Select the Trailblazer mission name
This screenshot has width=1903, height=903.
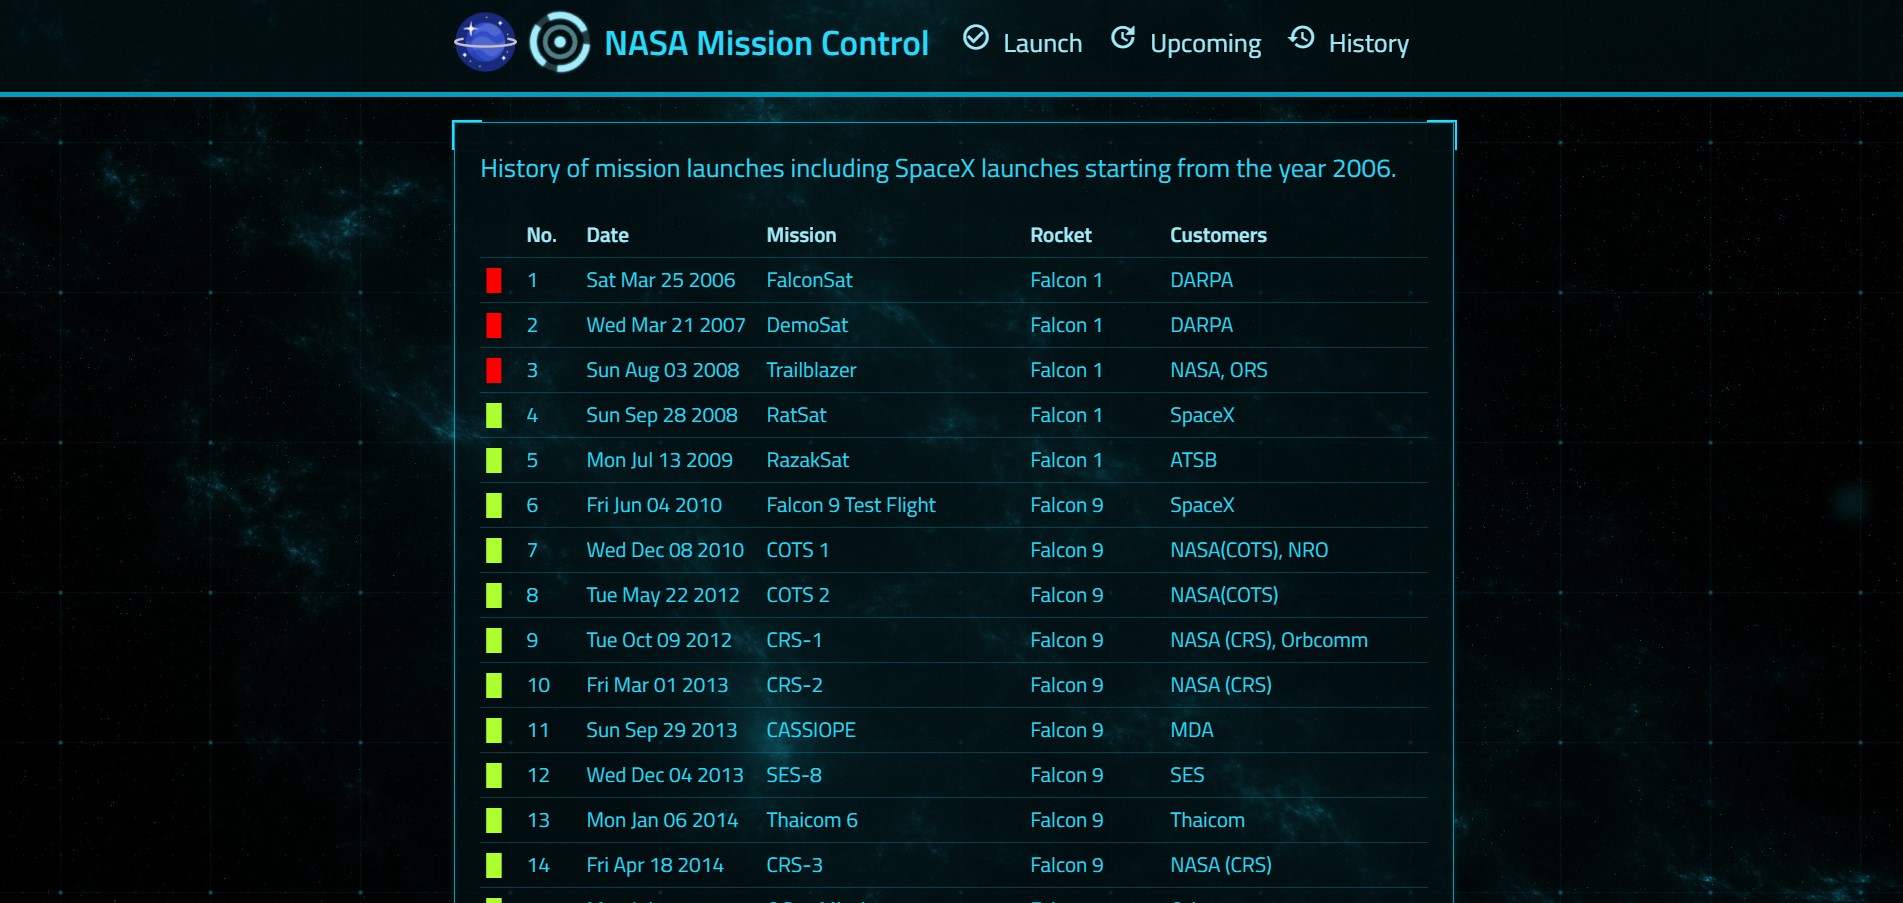pos(811,370)
